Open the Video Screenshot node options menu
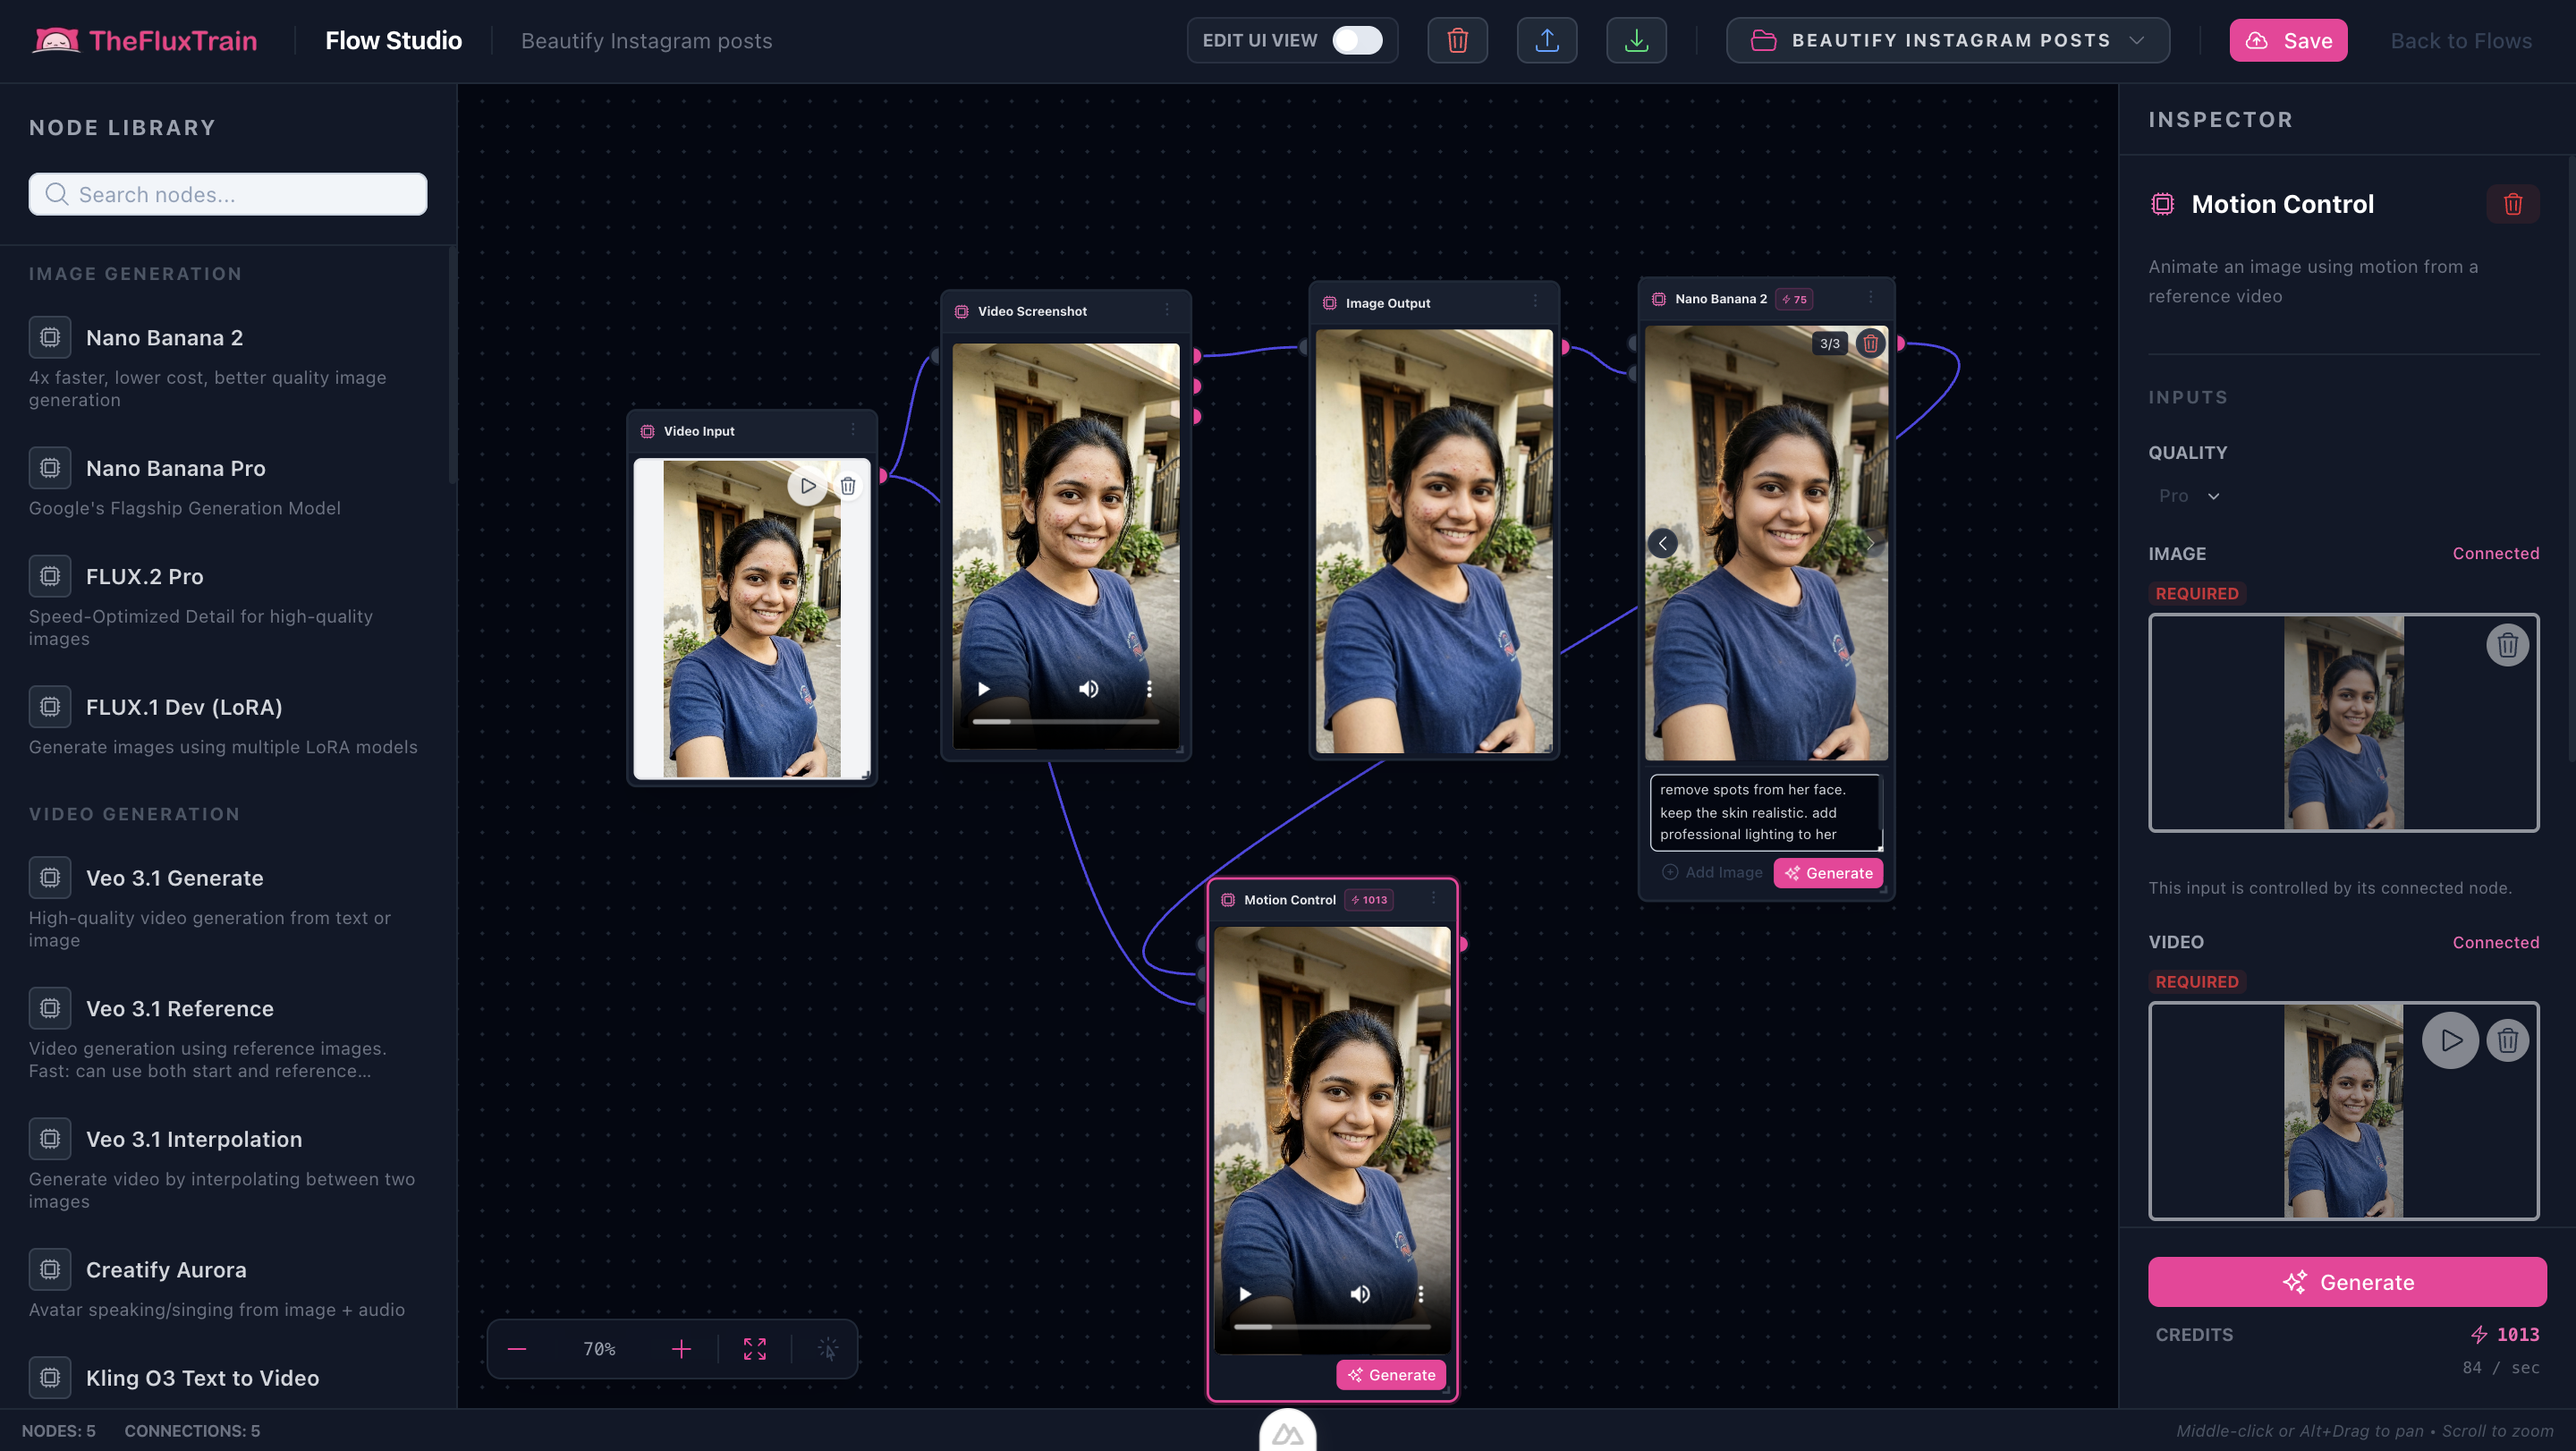This screenshot has width=2576, height=1451. [1167, 310]
